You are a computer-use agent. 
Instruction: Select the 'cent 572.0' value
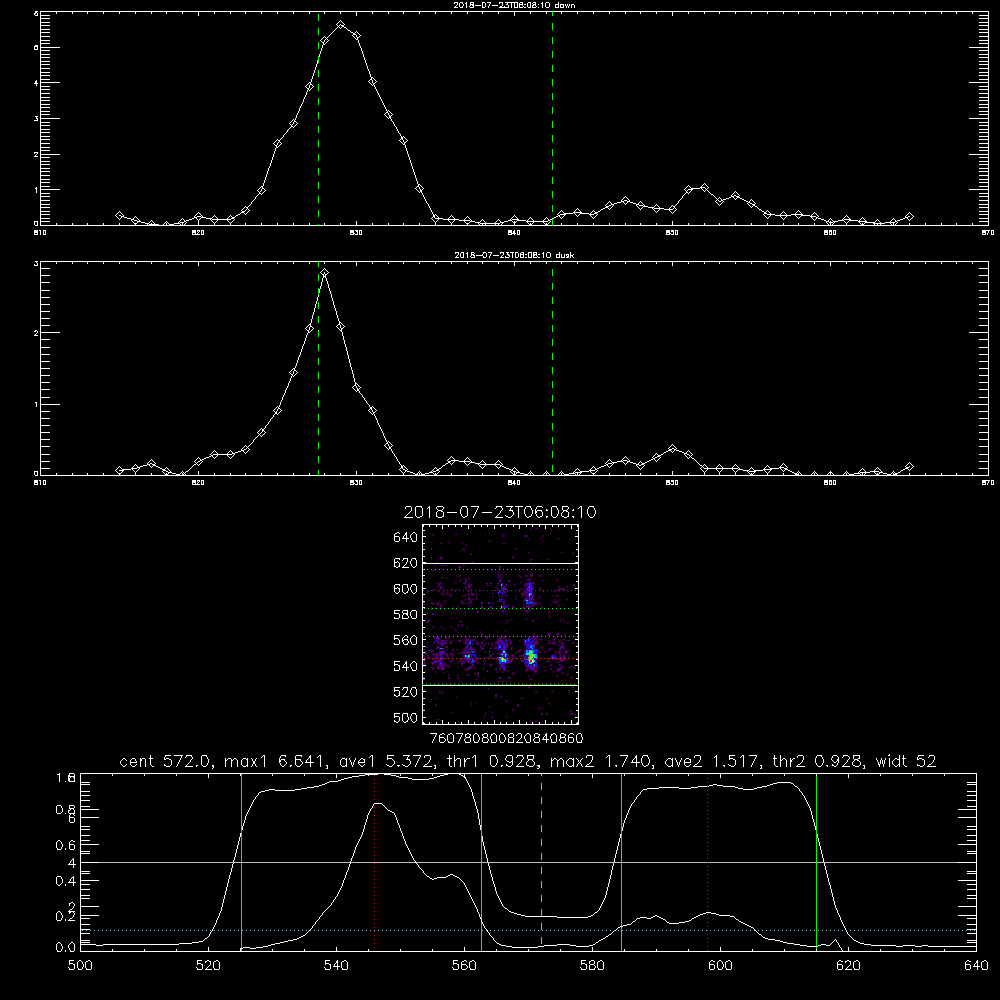[x=166, y=761]
